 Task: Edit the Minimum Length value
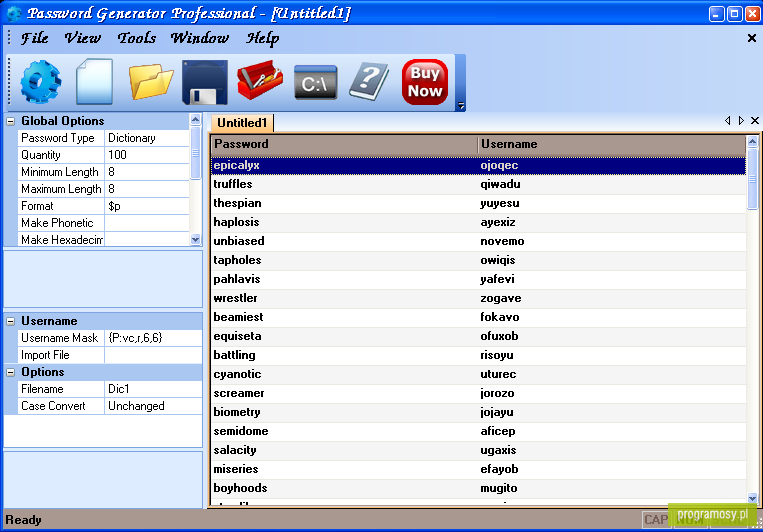point(147,172)
